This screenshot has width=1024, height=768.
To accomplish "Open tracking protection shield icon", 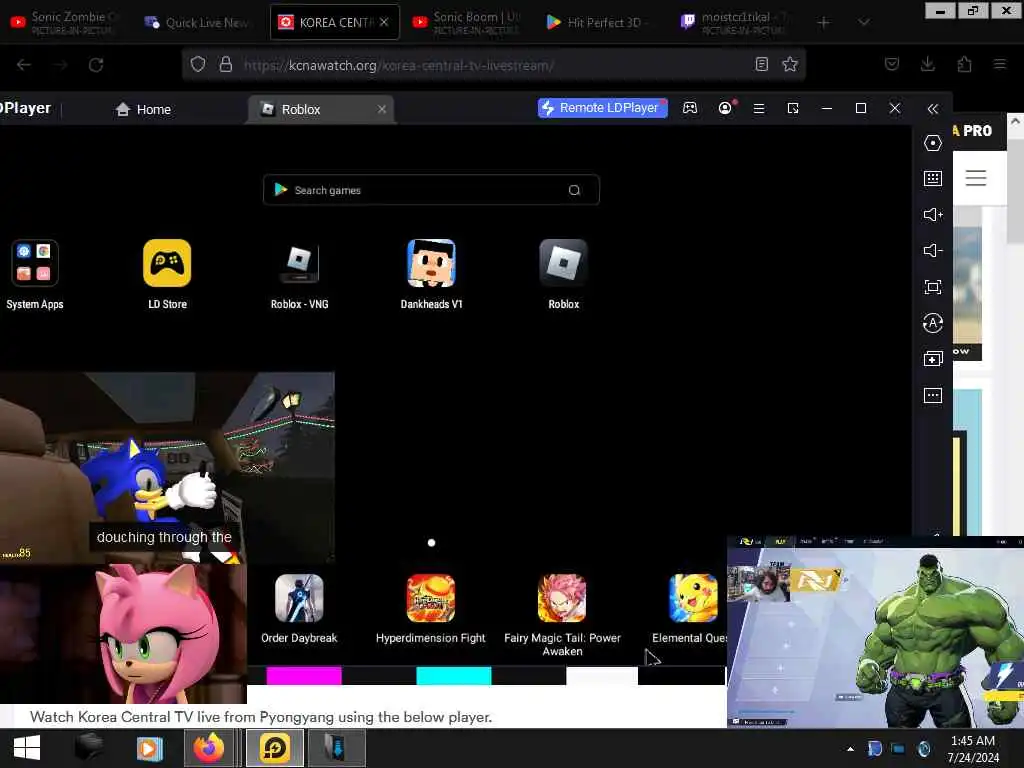I will 198,64.
